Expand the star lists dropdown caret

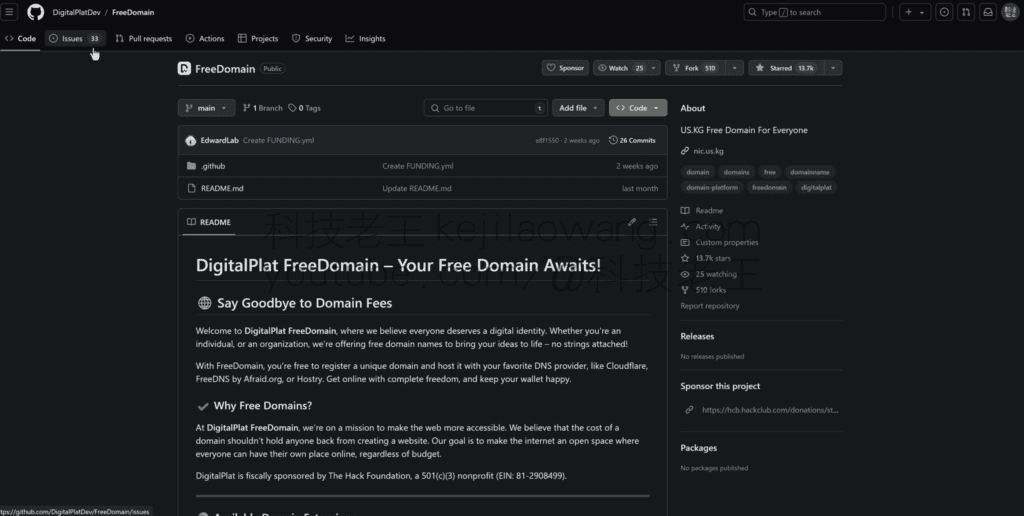coord(833,68)
